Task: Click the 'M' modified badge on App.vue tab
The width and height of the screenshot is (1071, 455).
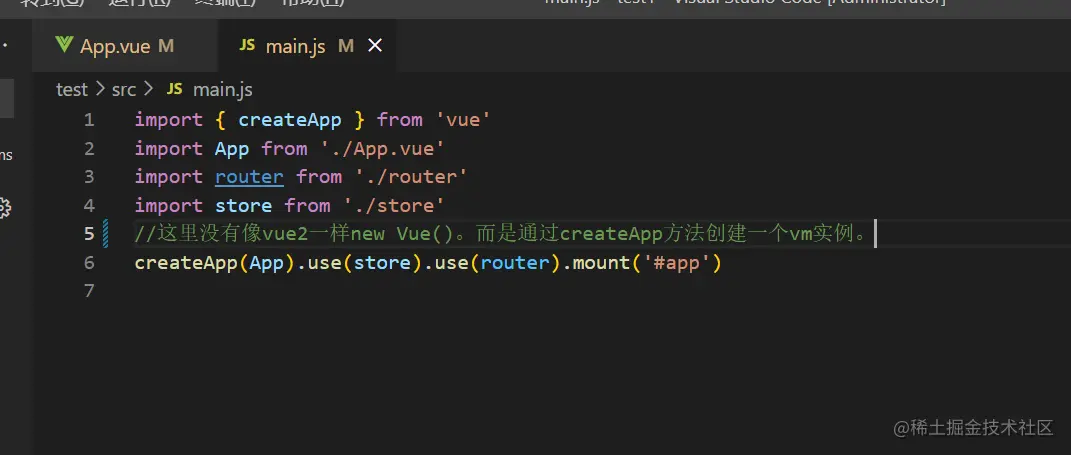Action: (166, 46)
